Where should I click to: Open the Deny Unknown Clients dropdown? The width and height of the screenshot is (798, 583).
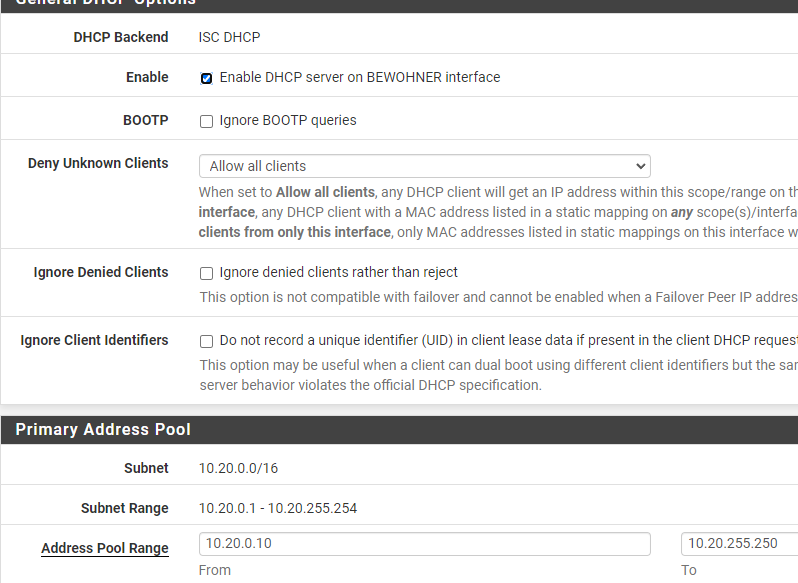[x=424, y=166]
